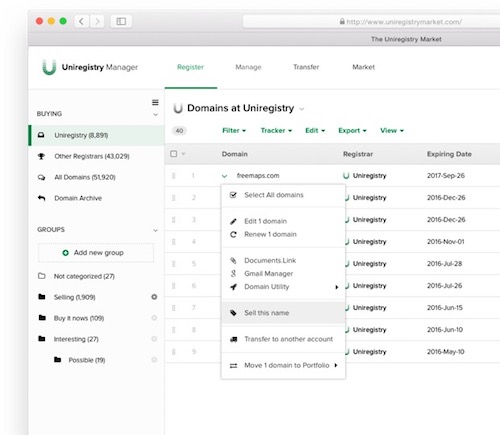Click the Uniregistry U logo in header
Viewport: 500px width, 435px height.
49,67
